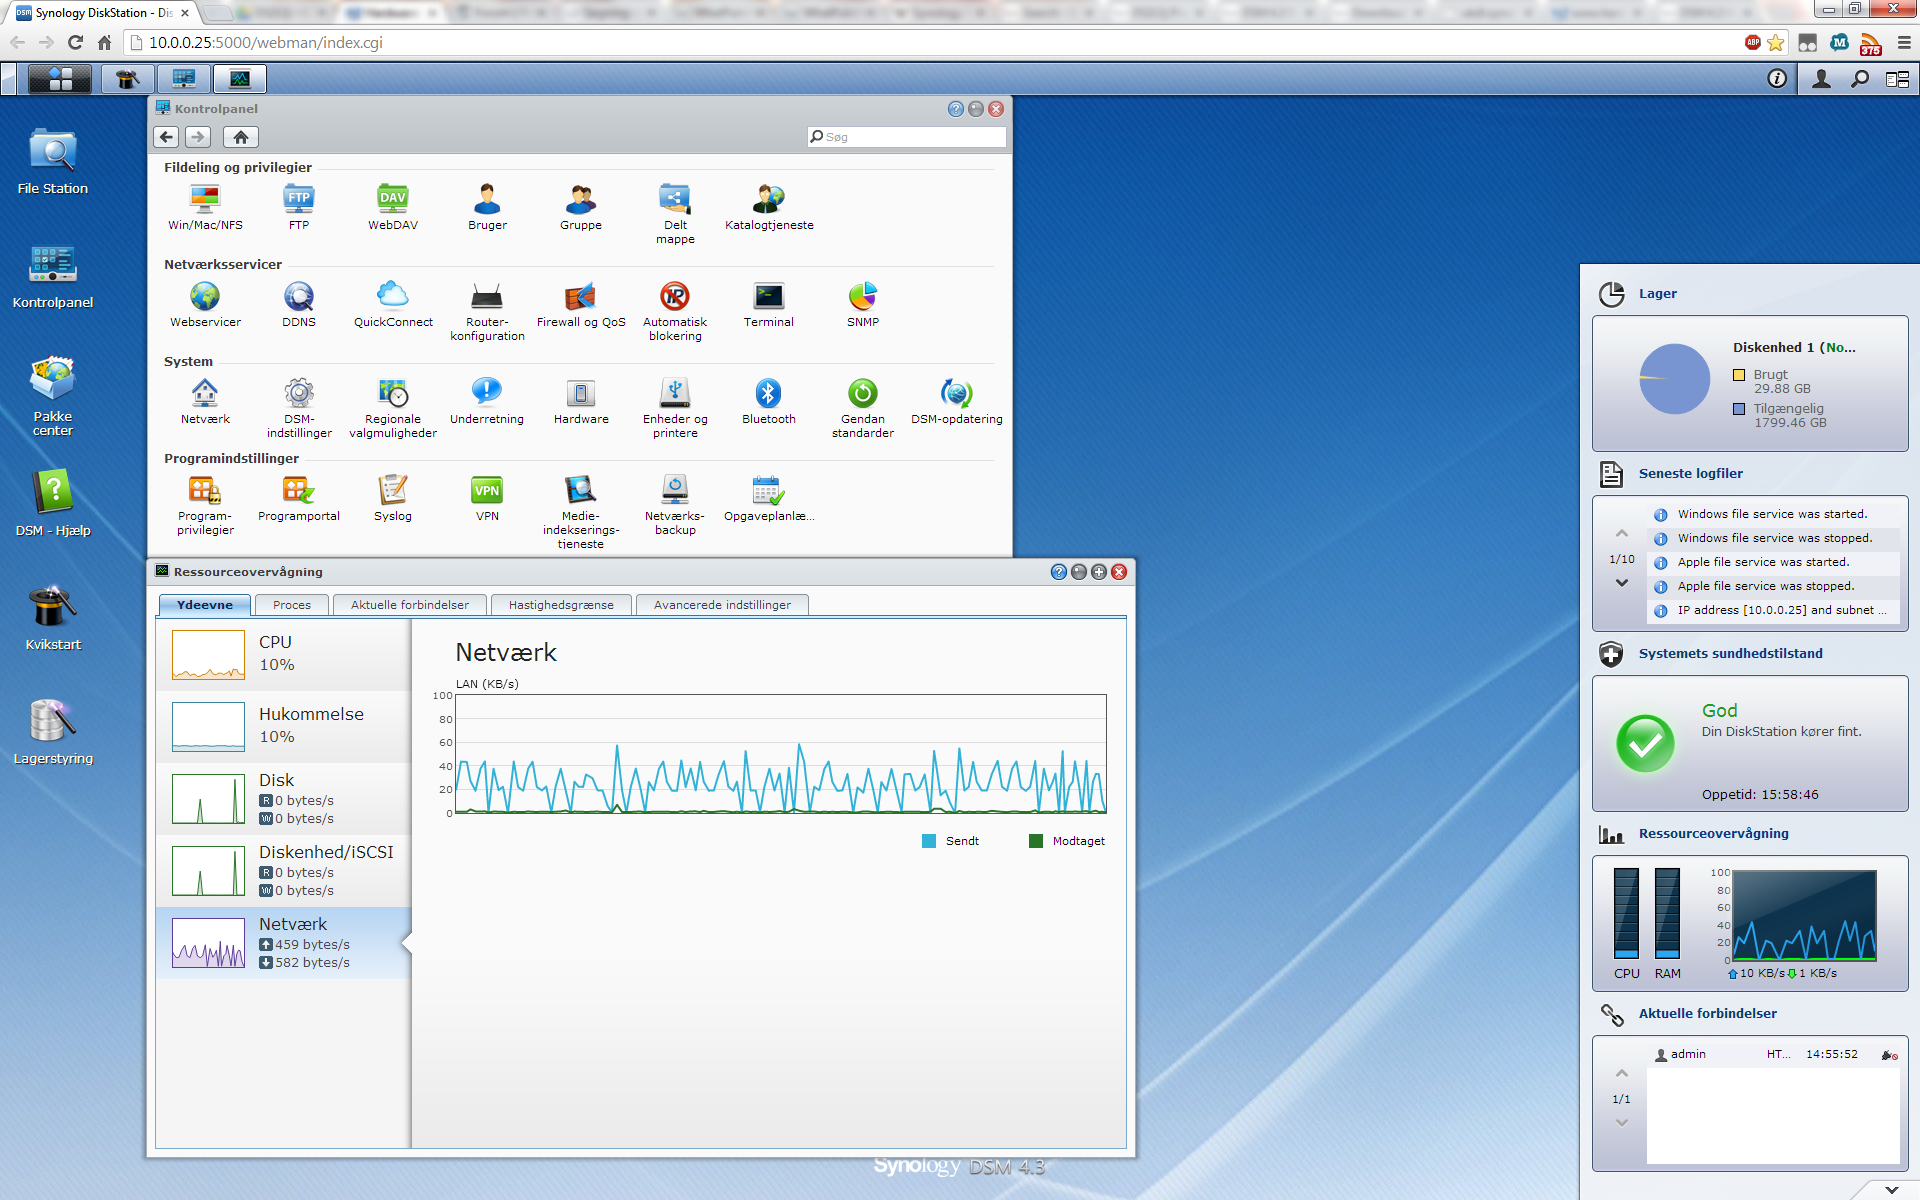Show next log page arrow
1920x1200 pixels.
1622,583
